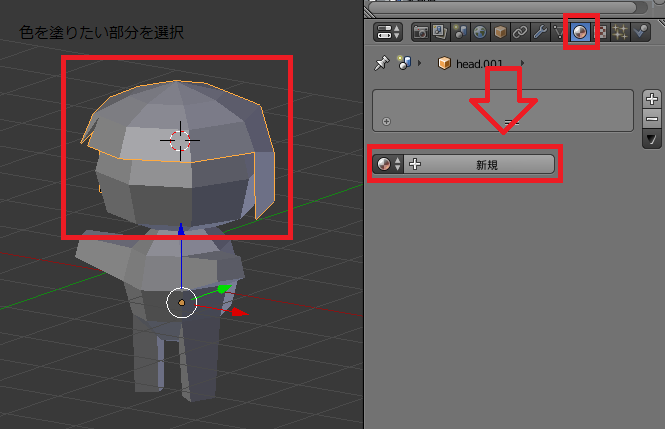Browse materials with the sphere dropdown
The height and width of the screenshot is (429, 665).
click(388, 164)
